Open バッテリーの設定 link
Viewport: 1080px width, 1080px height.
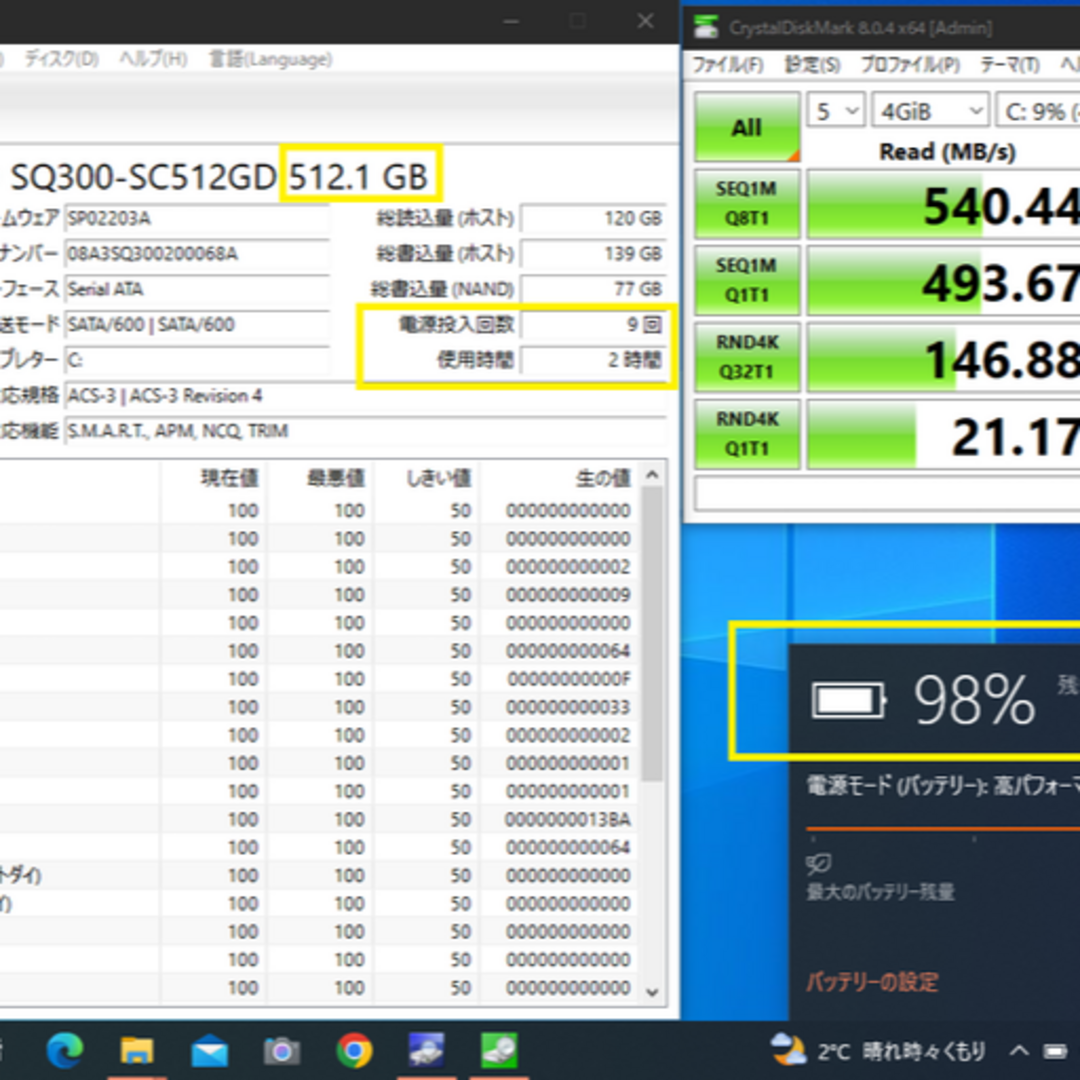872,982
